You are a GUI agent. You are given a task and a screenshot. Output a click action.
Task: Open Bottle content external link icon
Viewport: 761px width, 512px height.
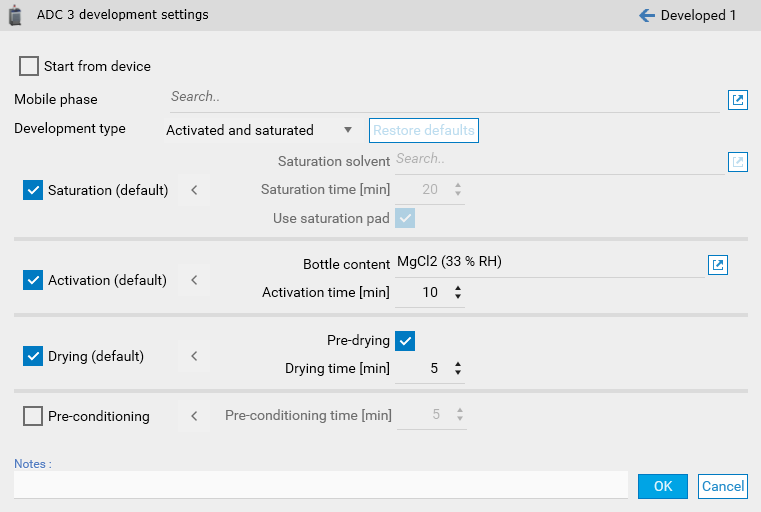[x=717, y=265]
